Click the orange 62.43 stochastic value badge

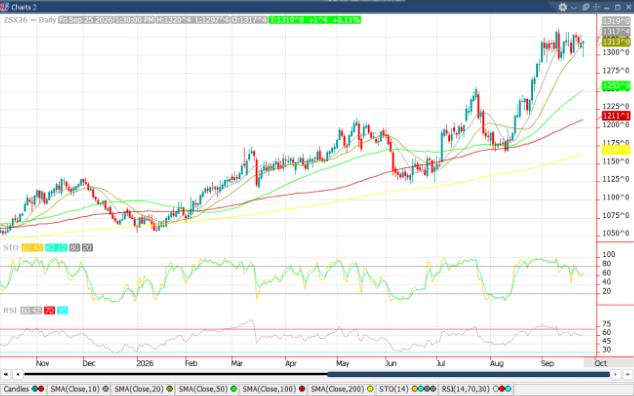click(32, 248)
